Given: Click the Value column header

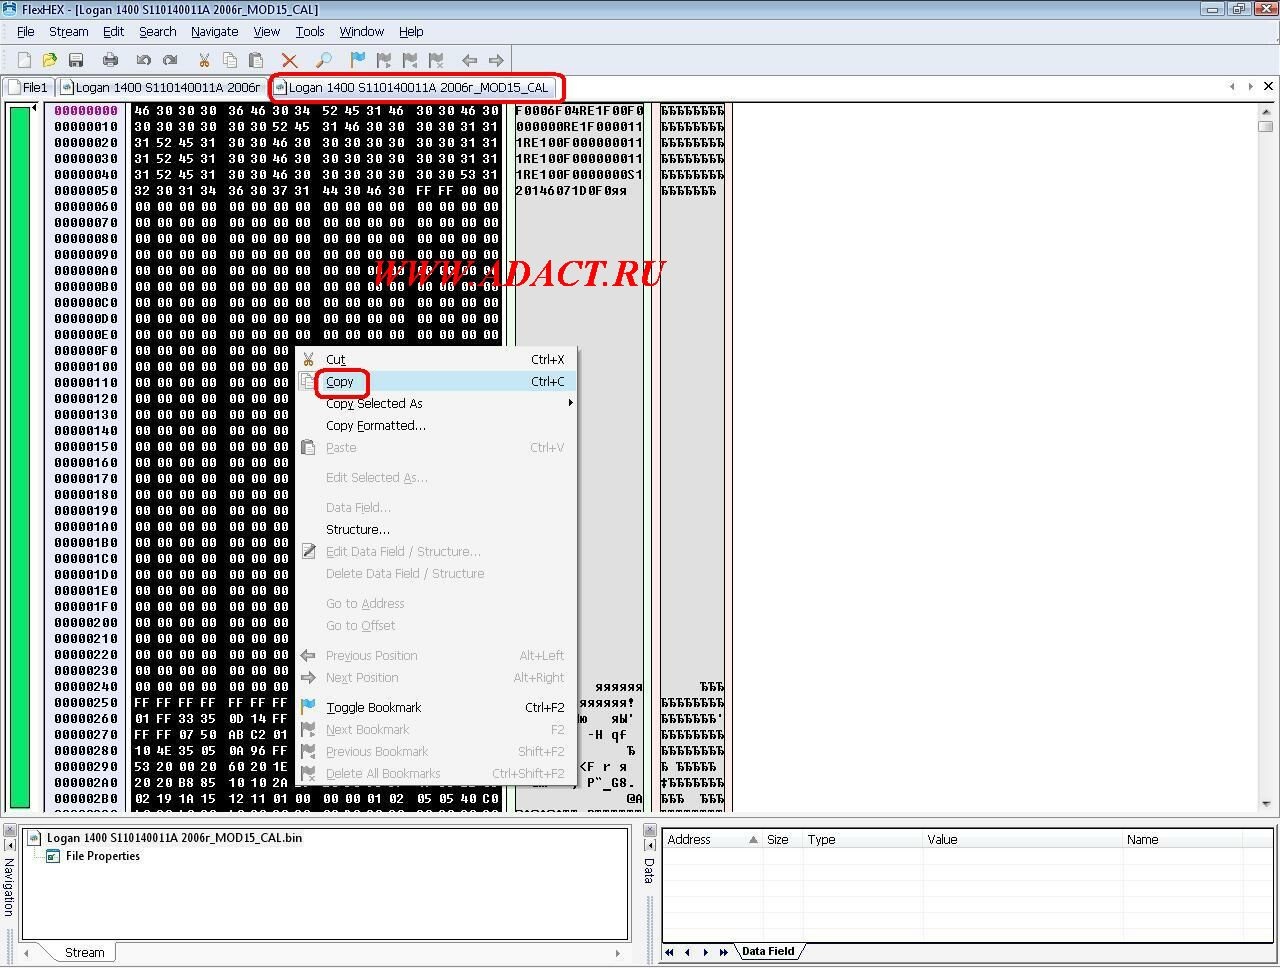Looking at the screenshot, I should click(x=1023, y=840).
